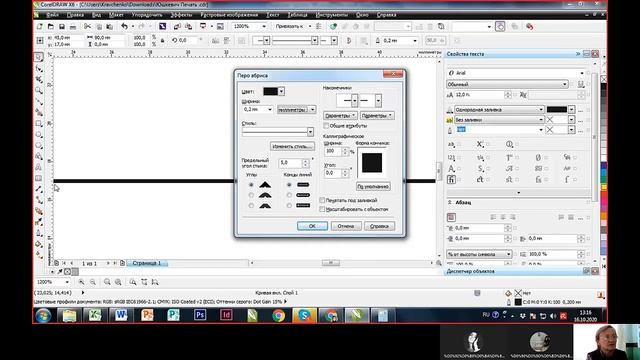The width and height of the screenshot is (640, 360).
Task: Enable the 'Общие атрибуты' checkbox
Action: (x=326, y=126)
